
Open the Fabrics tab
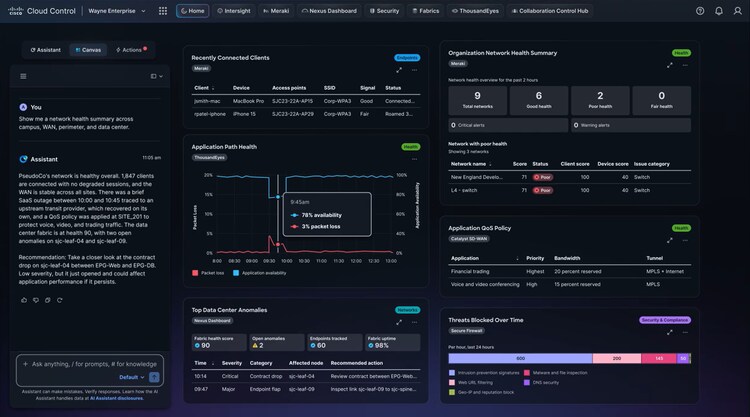coord(426,11)
